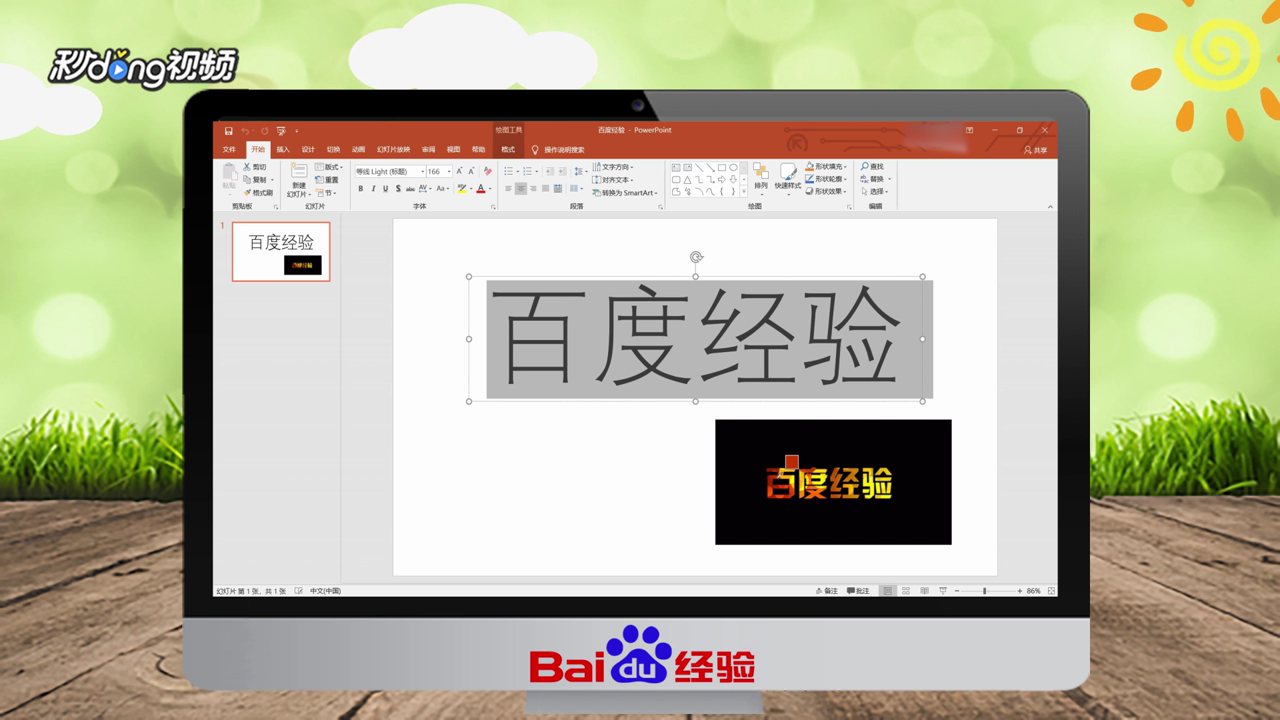Toggle center text alignment
Image resolution: width=1280 pixels, height=720 pixels.
pos(521,188)
